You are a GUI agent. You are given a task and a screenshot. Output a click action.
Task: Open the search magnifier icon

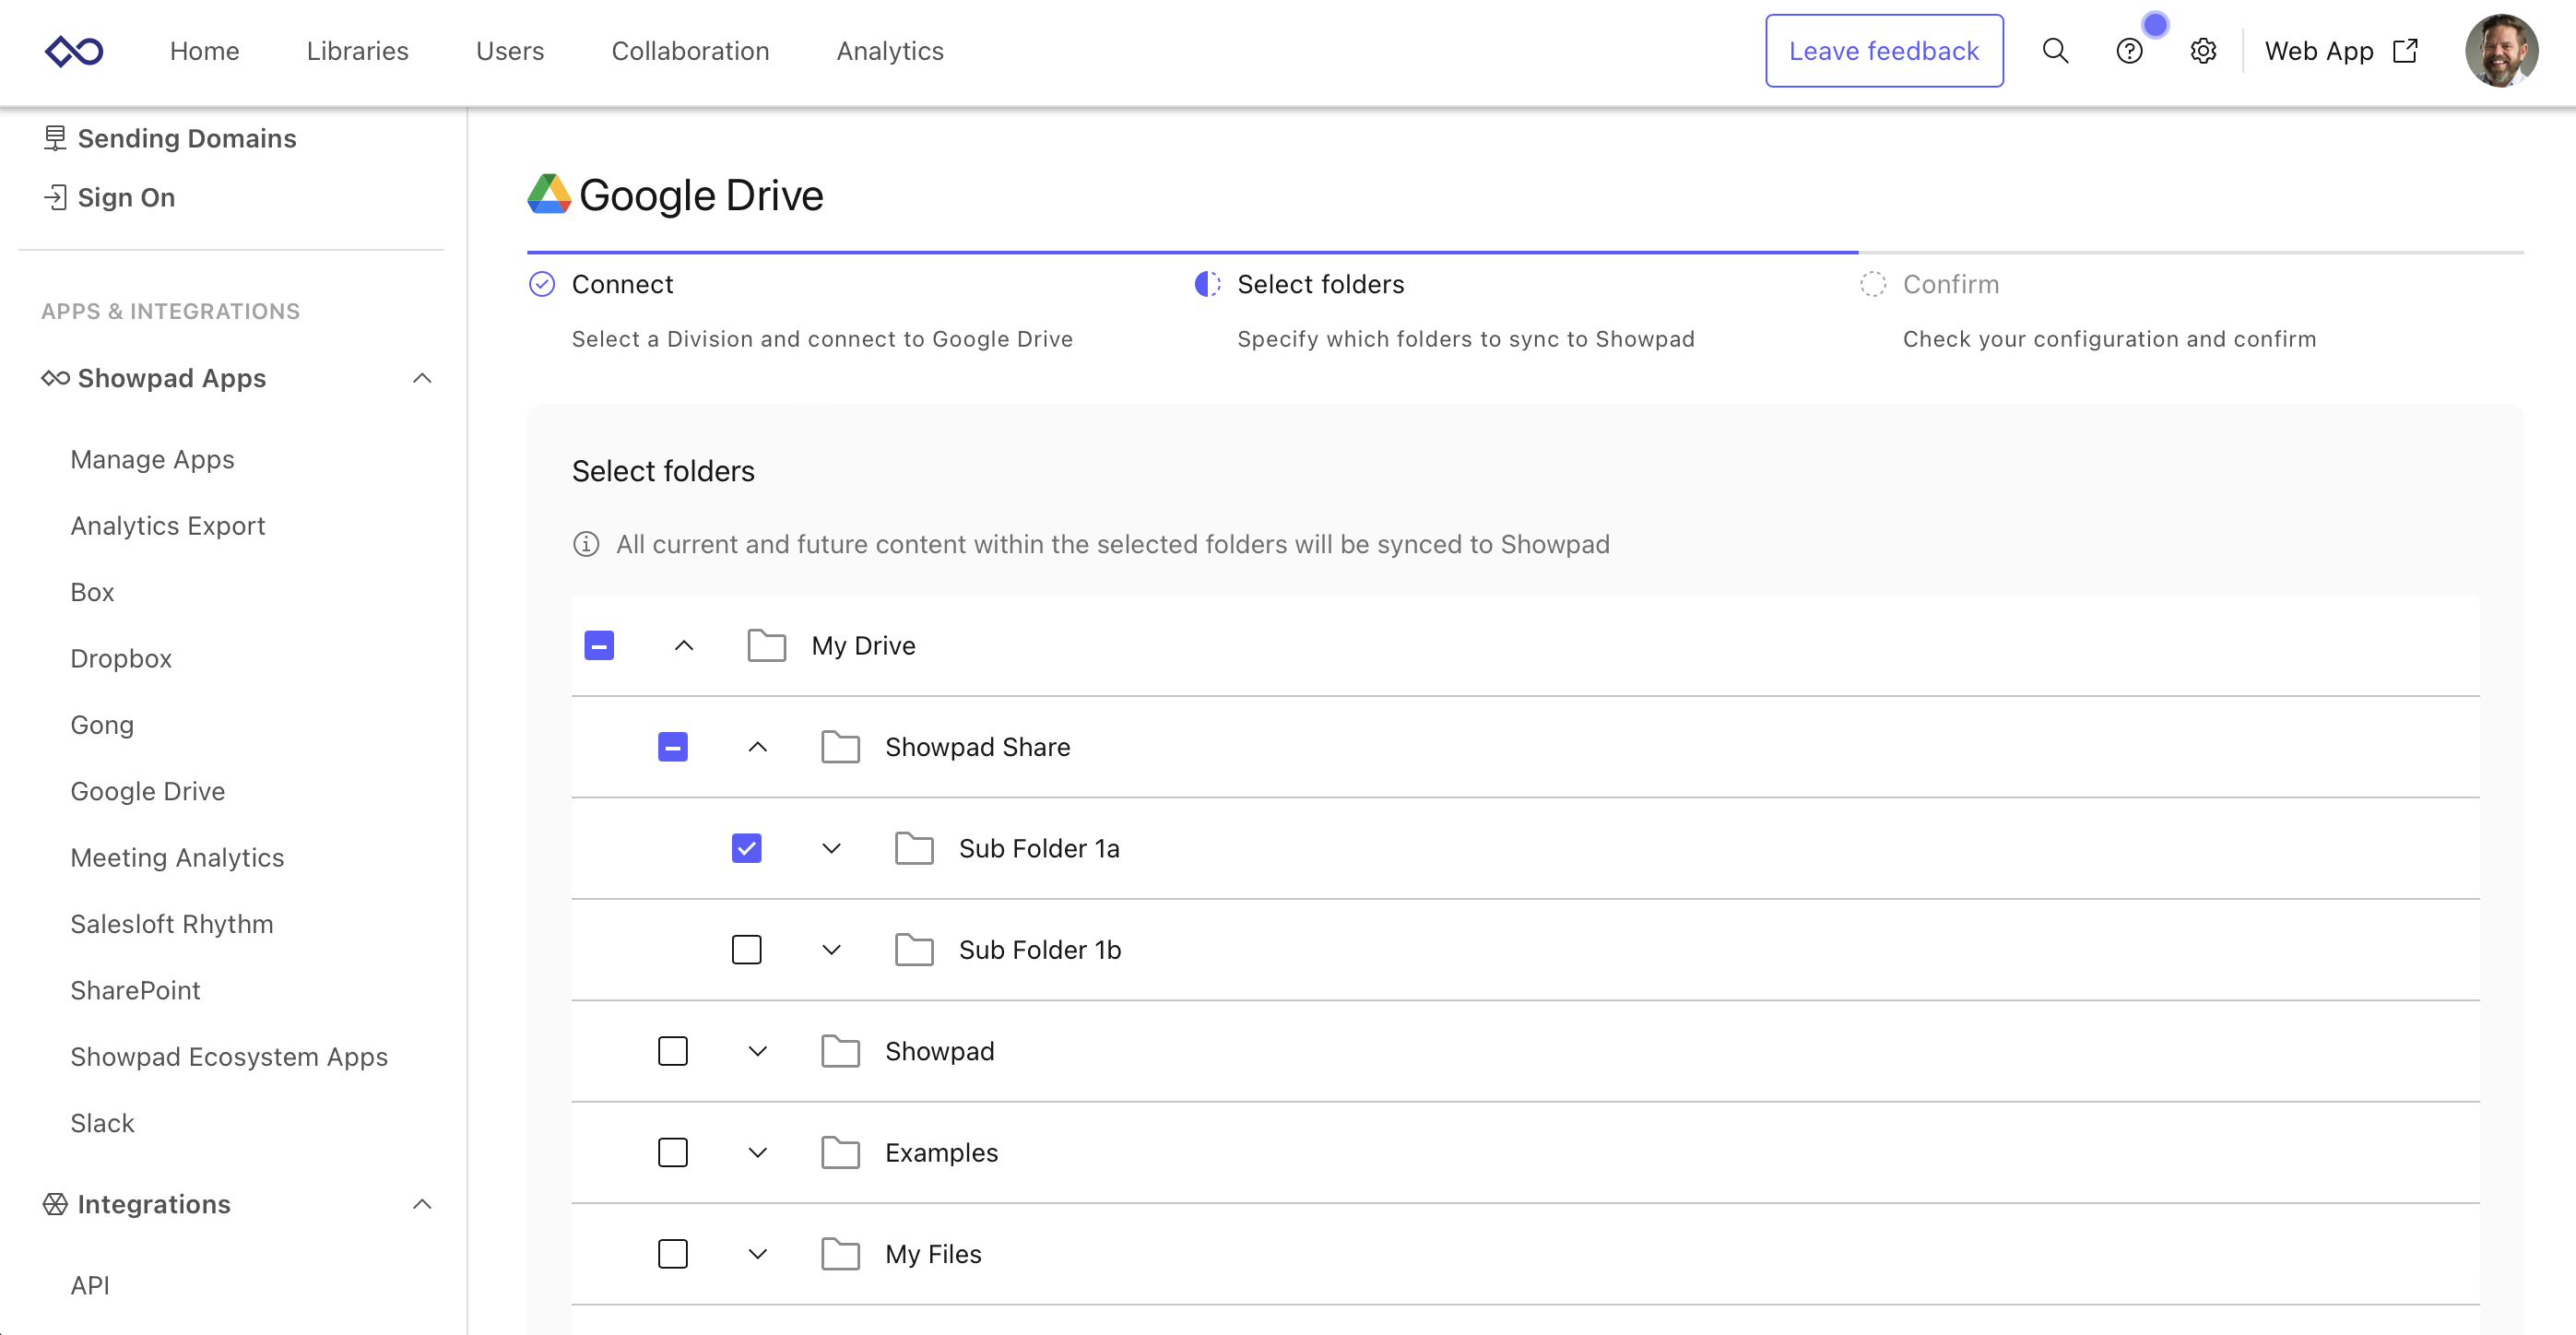[x=2055, y=51]
